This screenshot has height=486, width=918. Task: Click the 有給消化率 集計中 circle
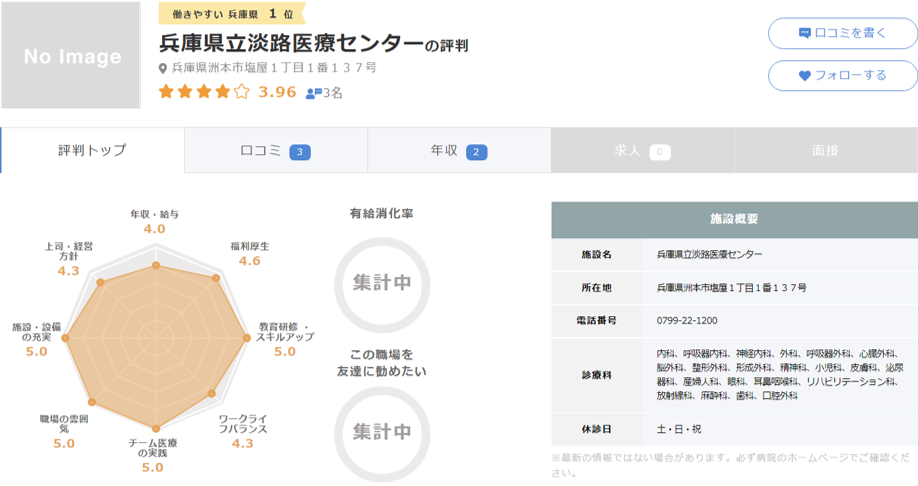tap(382, 284)
